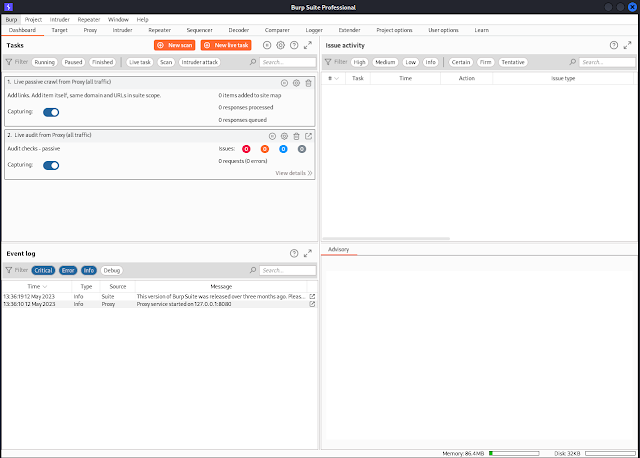Toggle the Running tasks filter

click(x=44, y=62)
